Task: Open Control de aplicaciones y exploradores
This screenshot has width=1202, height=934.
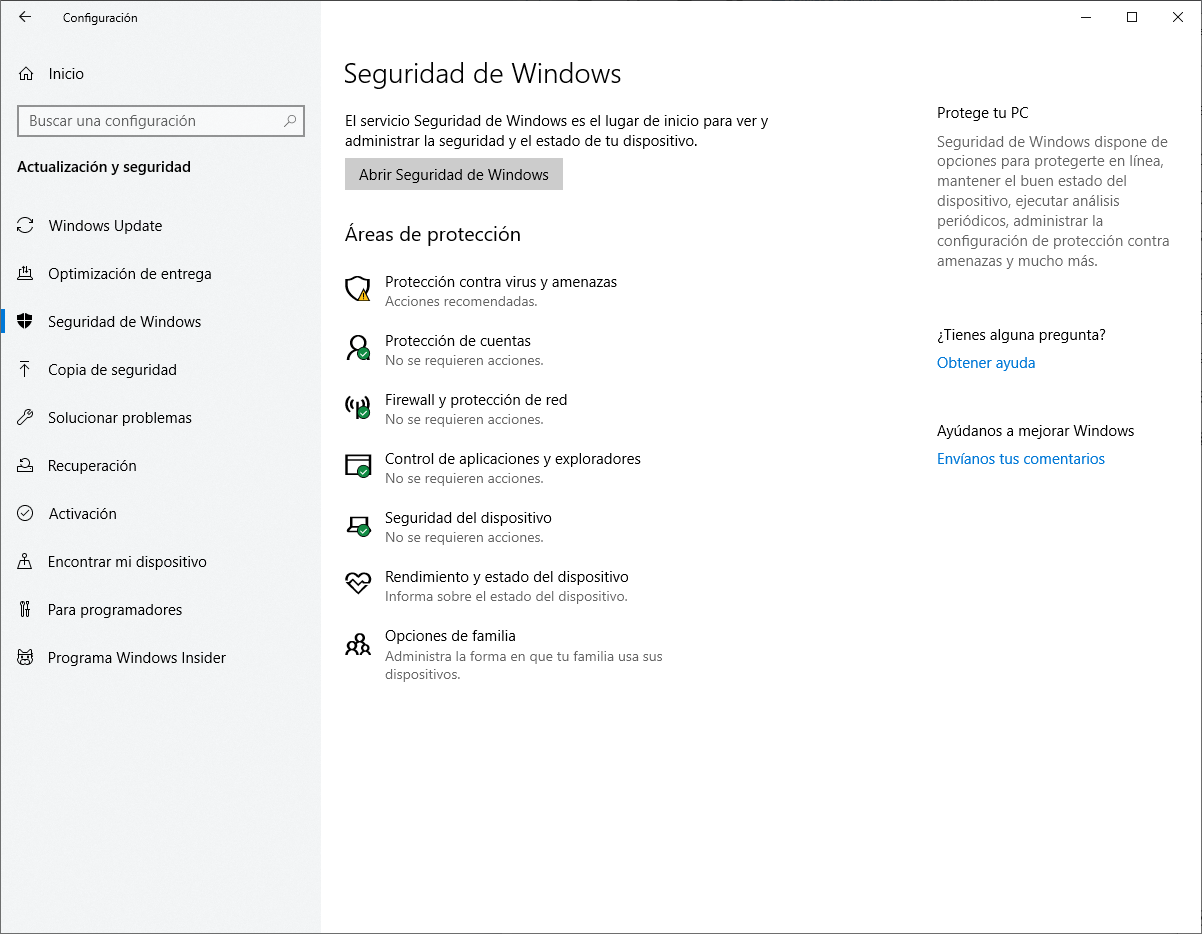Action: point(513,458)
